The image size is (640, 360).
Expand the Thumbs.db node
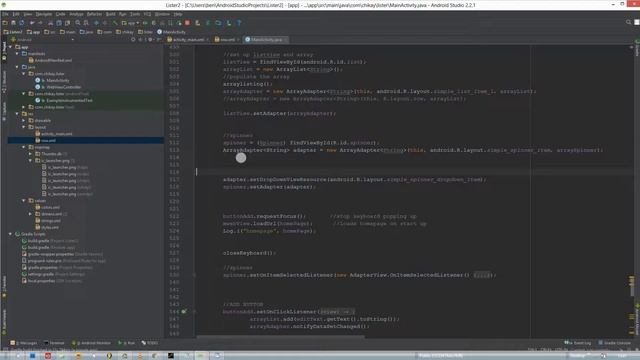coord(31,154)
